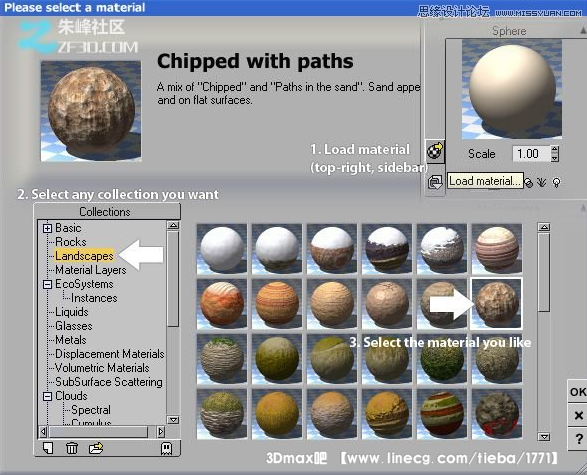Click the light bulb icon under Scale

(557, 182)
